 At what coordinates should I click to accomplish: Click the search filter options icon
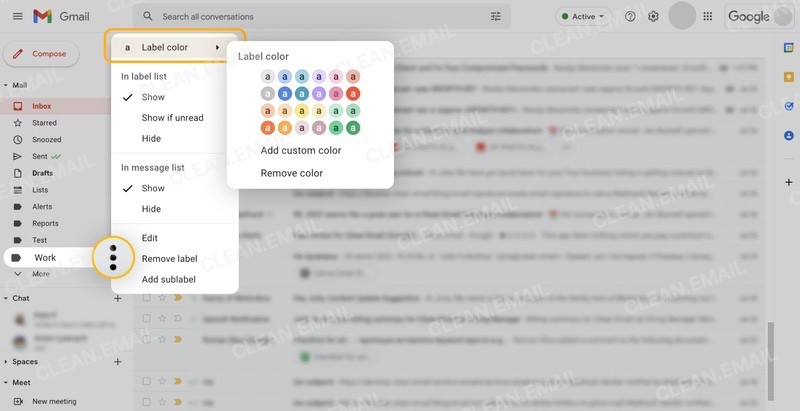coord(496,17)
